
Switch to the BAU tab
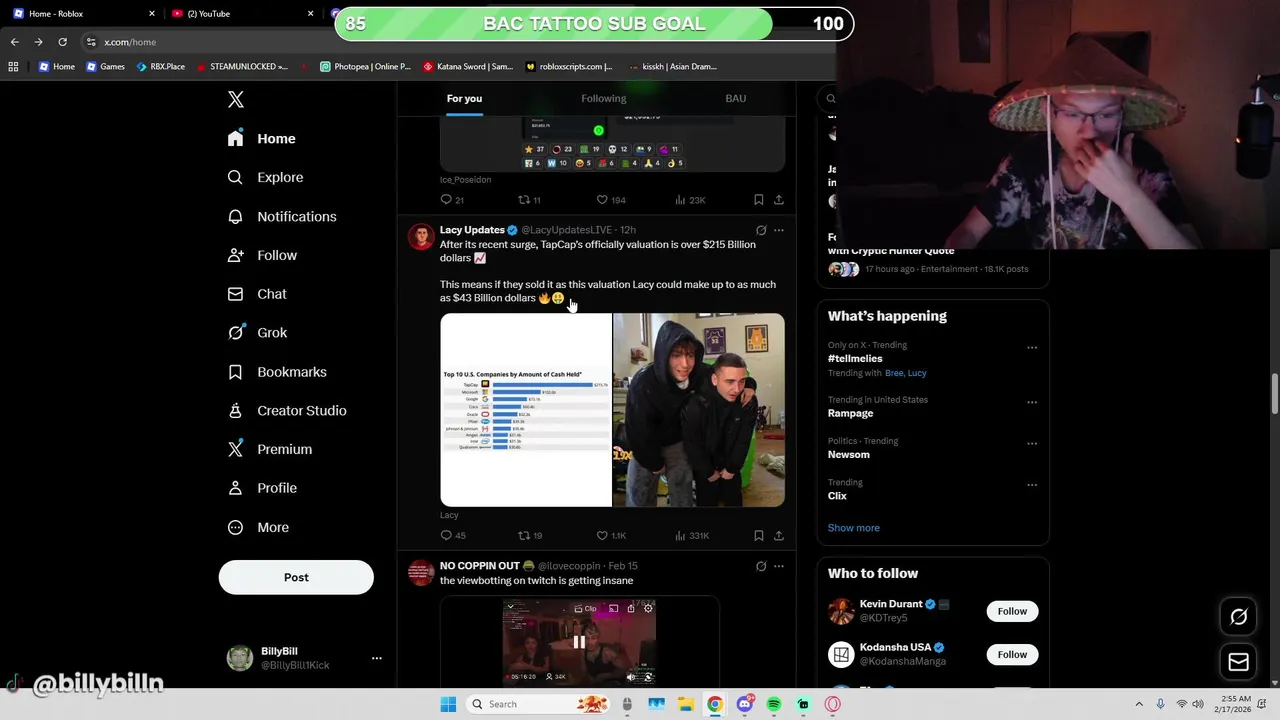coord(736,98)
